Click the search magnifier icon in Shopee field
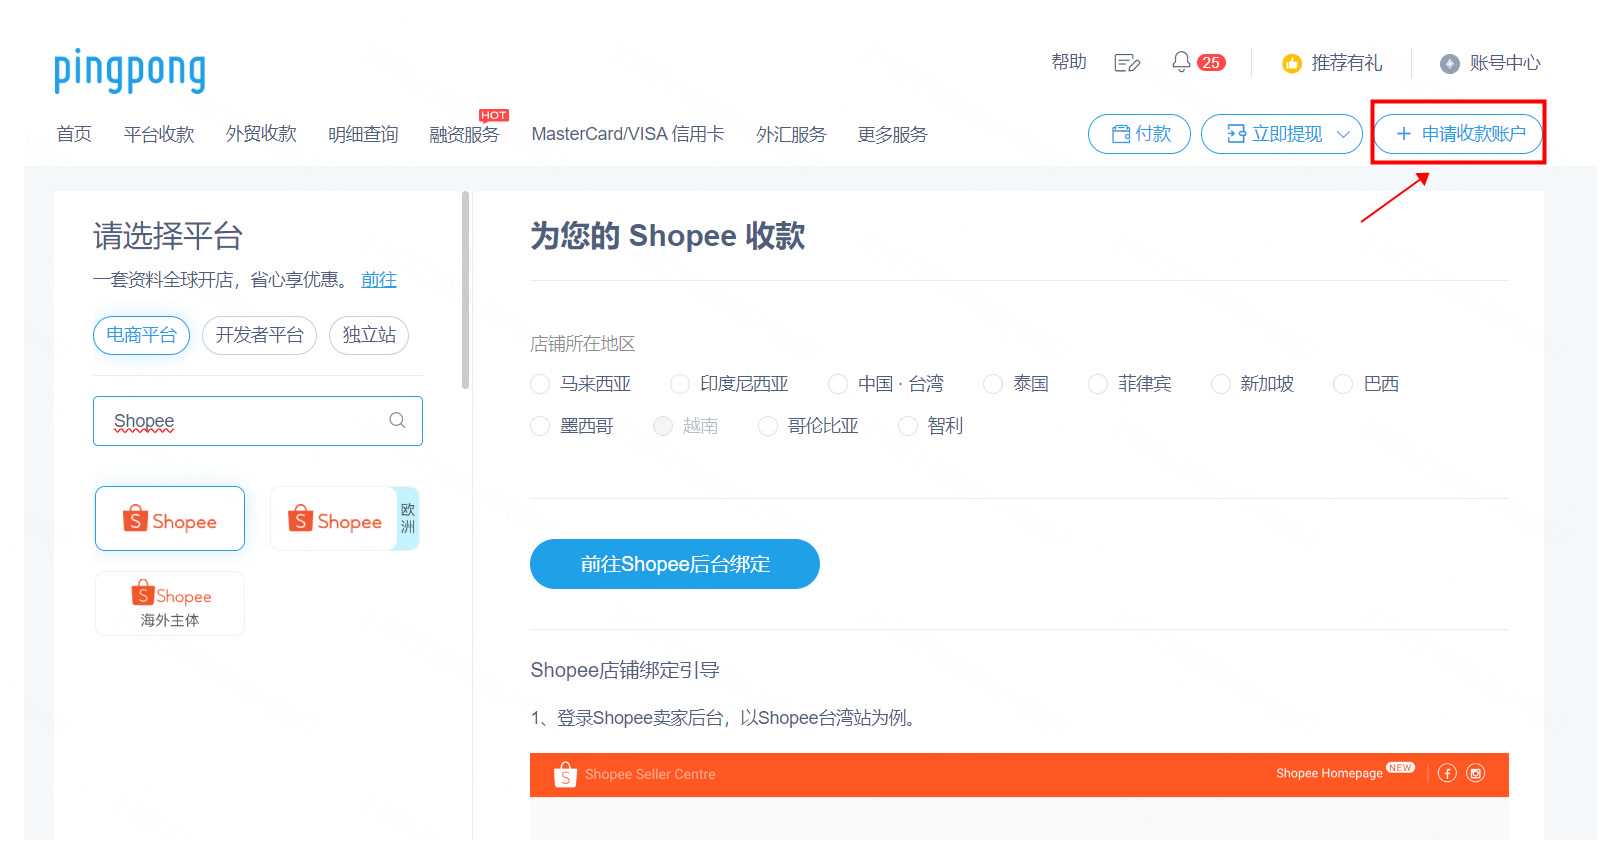This screenshot has height=863, width=1624. [397, 420]
